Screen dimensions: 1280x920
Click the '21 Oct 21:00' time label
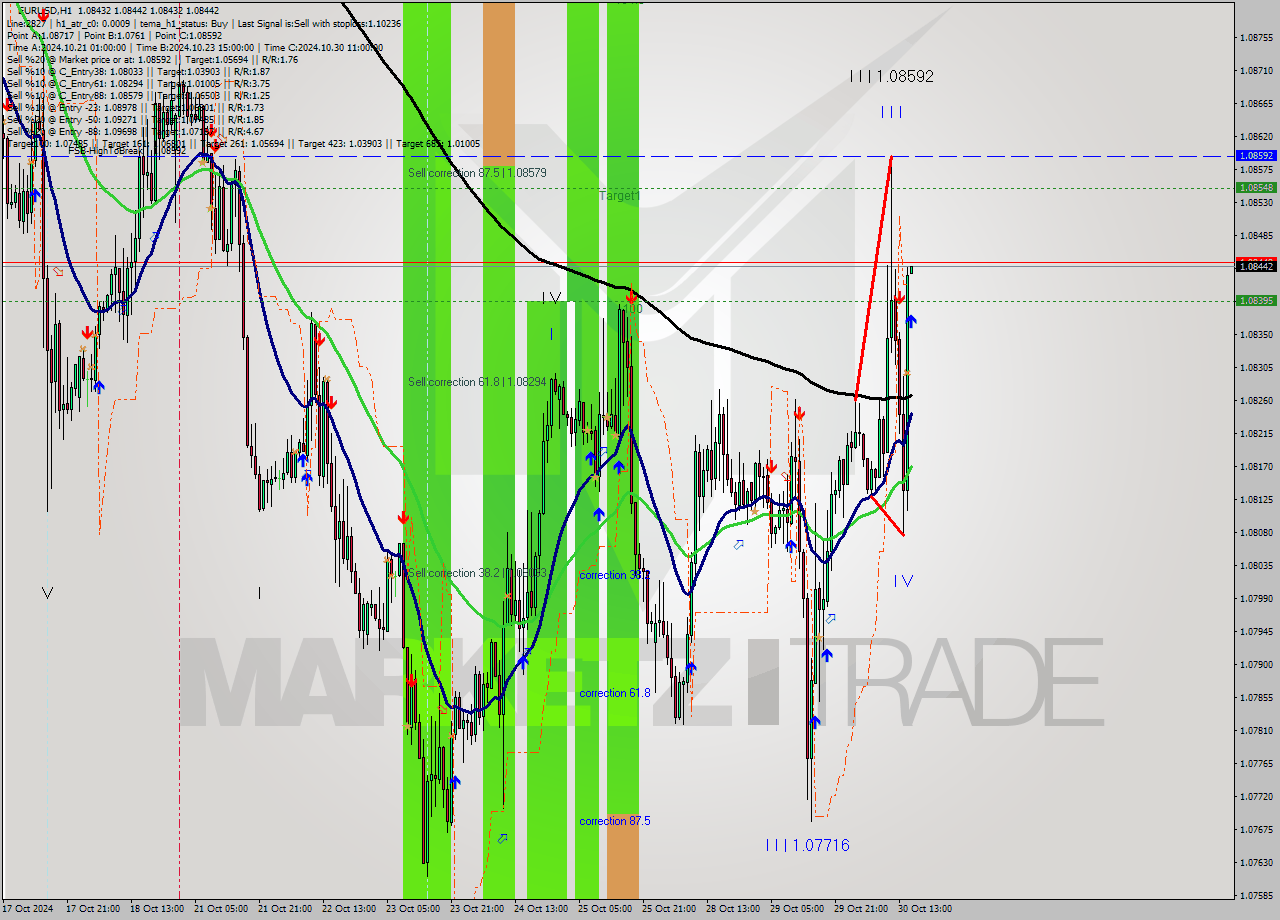(x=284, y=909)
